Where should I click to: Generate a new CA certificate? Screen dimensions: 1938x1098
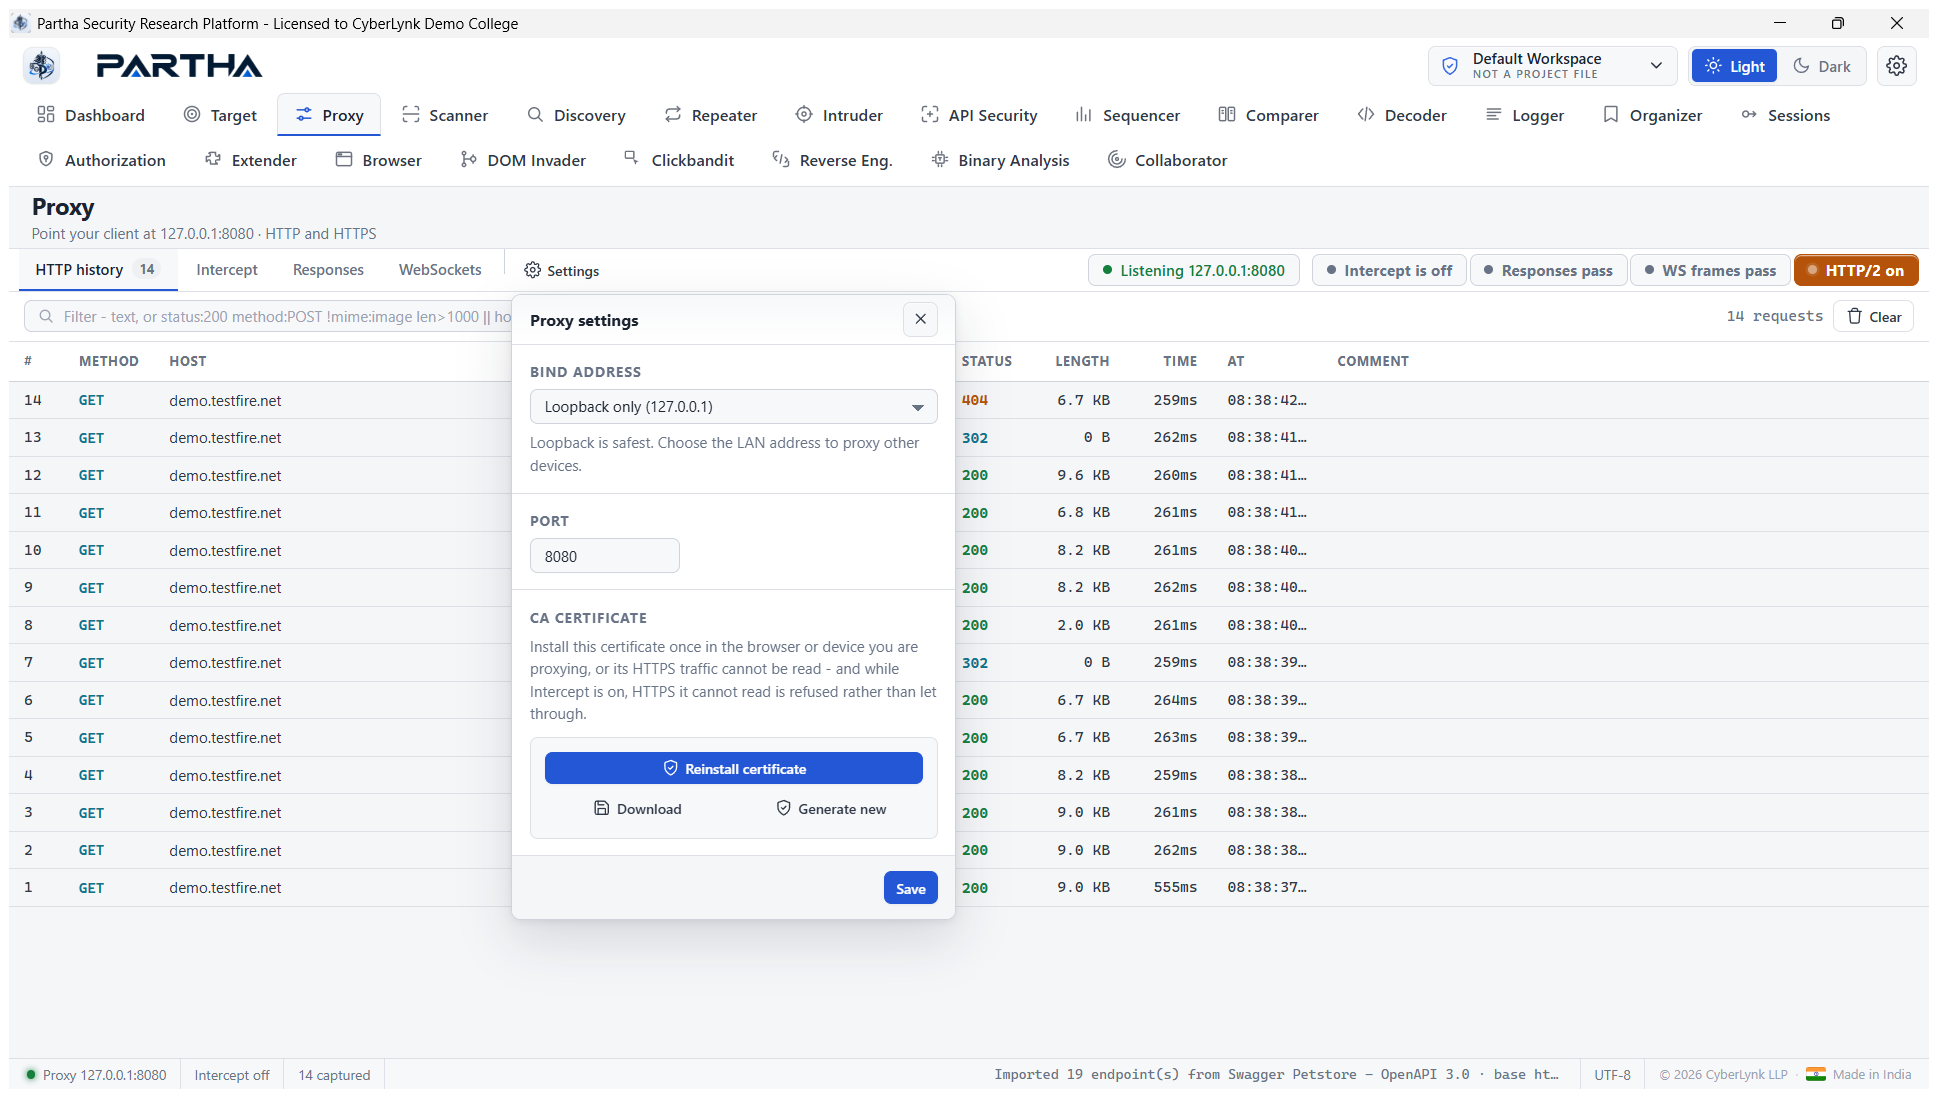click(831, 808)
